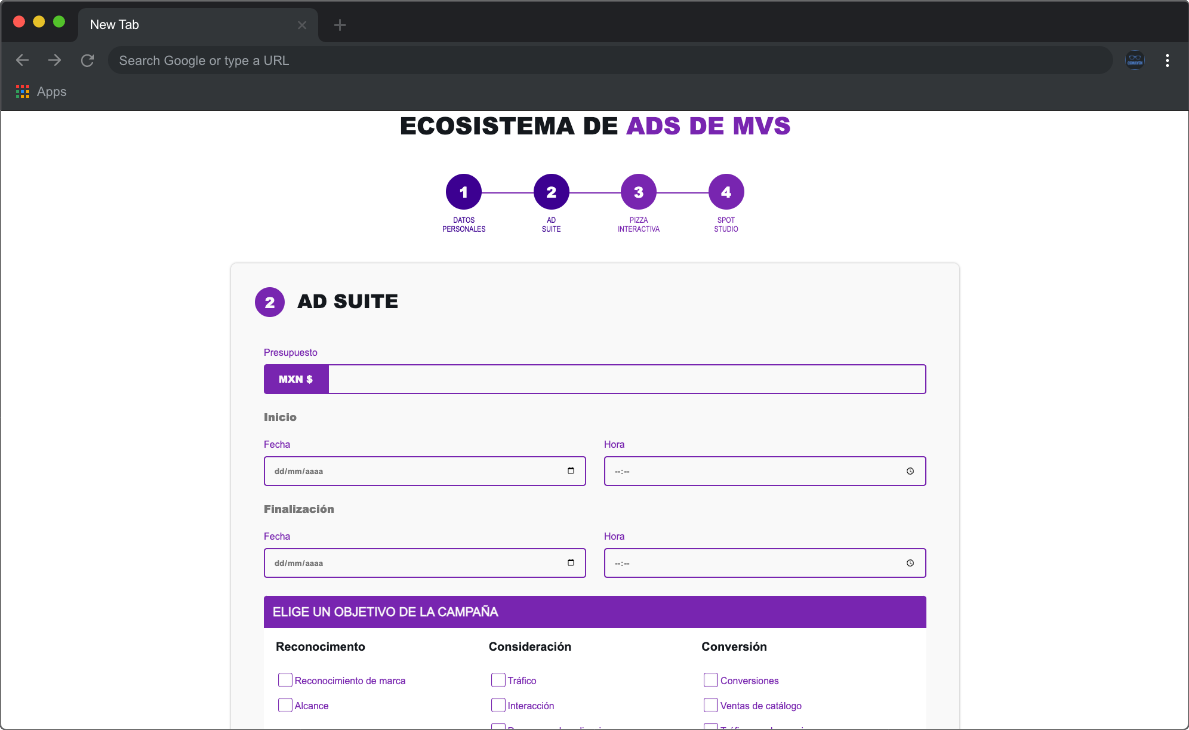Click the Finalización Hora time field

(764, 562)
